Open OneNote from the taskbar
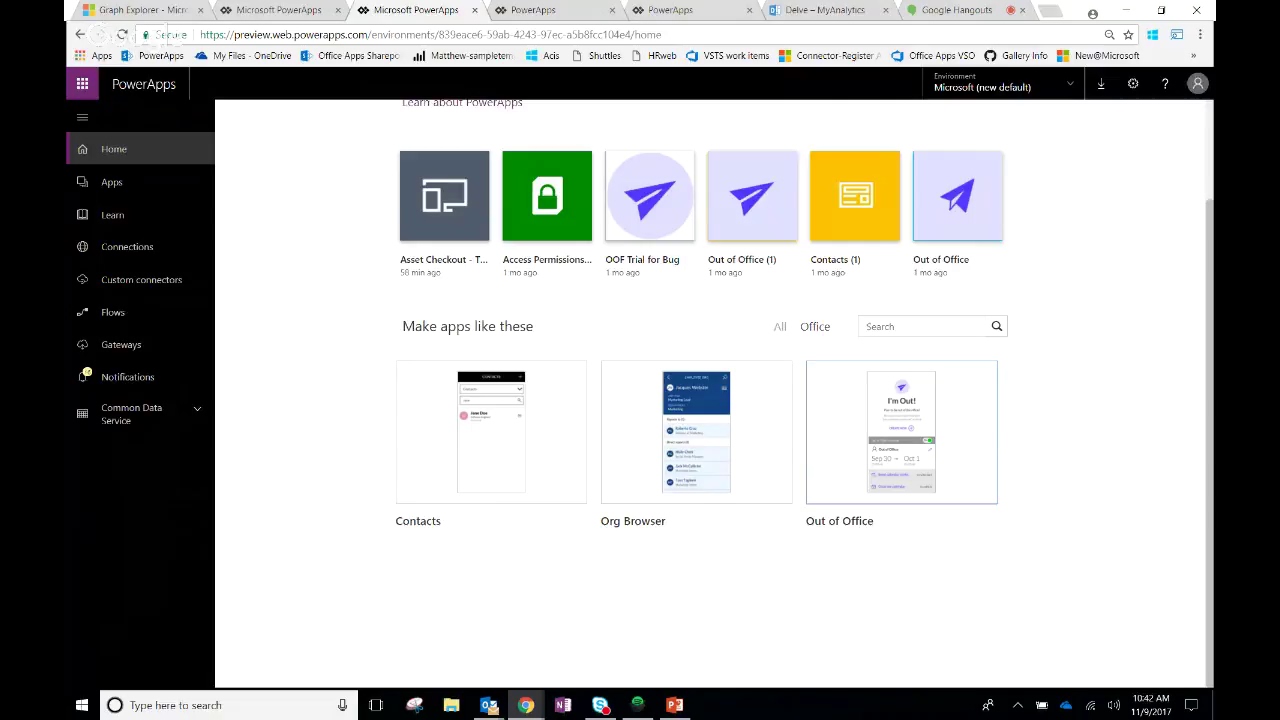This screenshot has height=720, width=1280. (x=563, y=705)
